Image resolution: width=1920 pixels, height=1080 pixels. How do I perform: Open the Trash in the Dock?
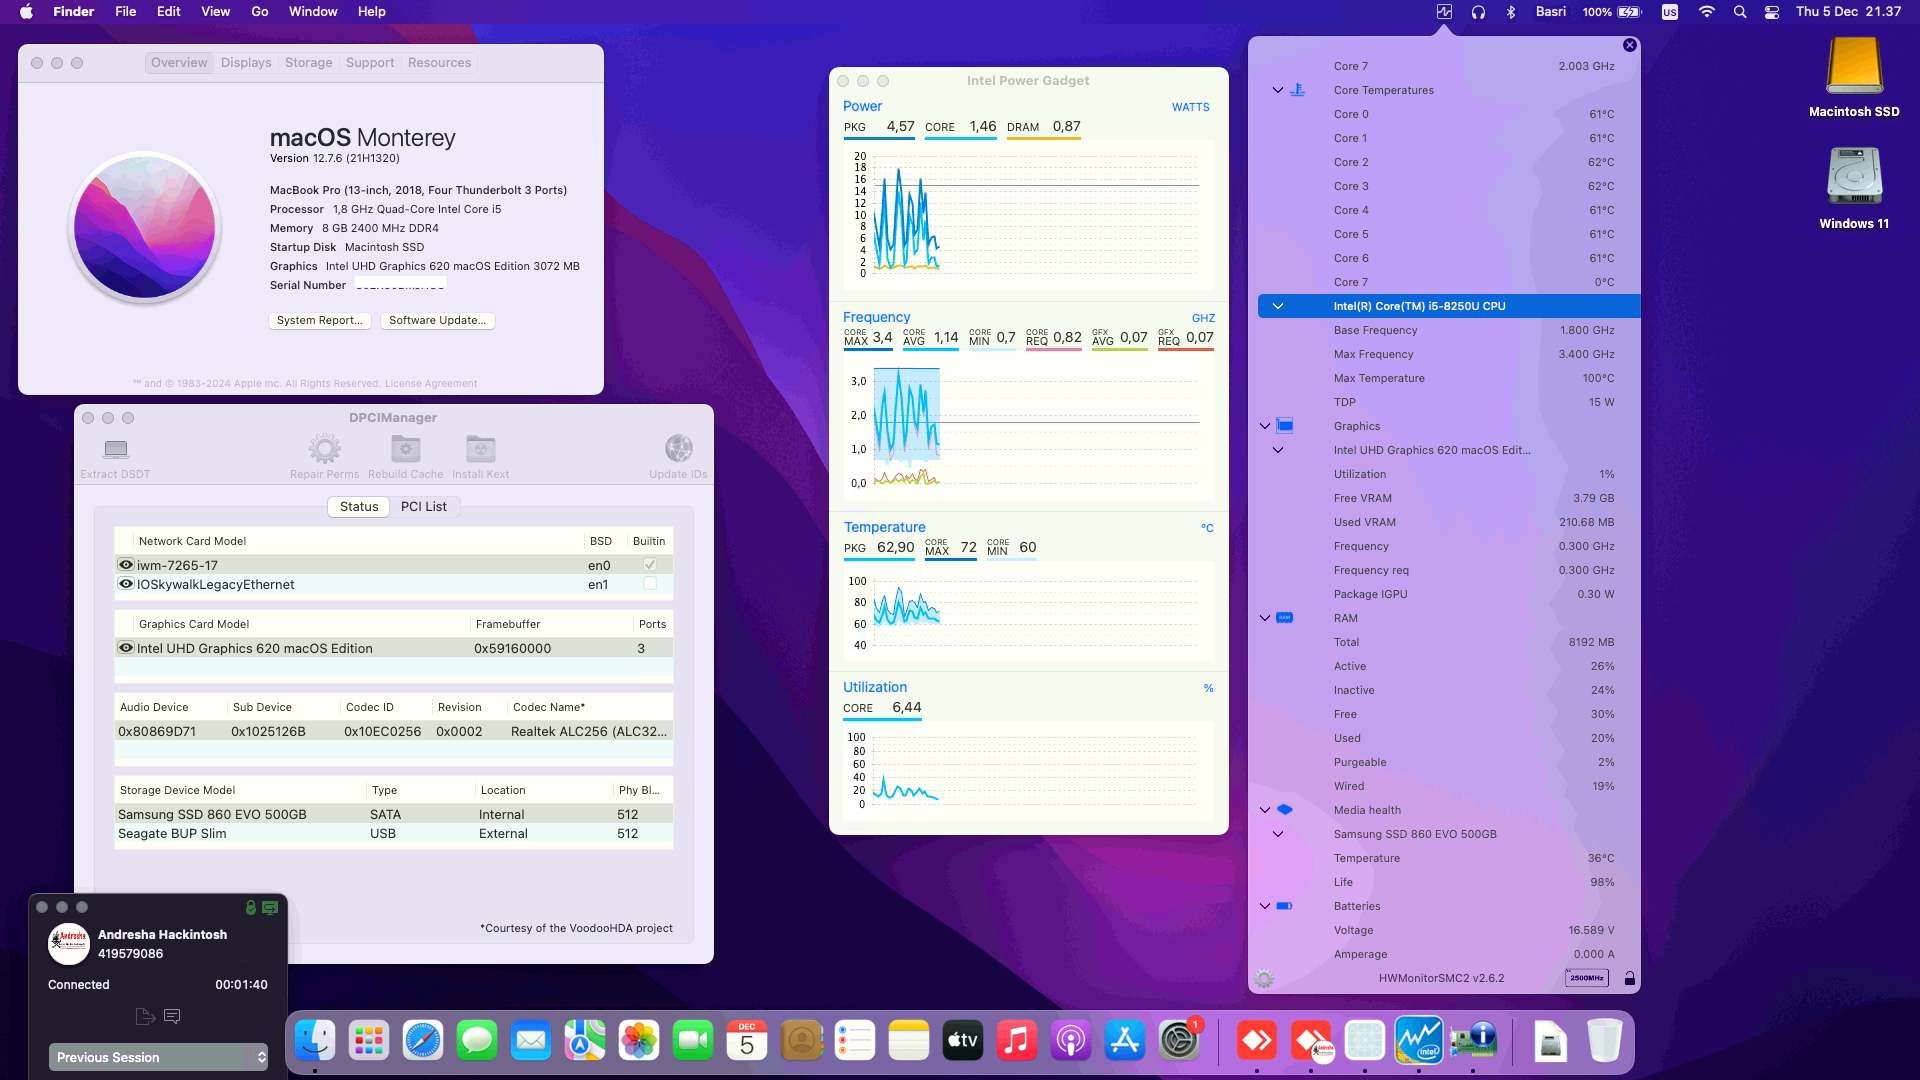click(1604, 1041)
